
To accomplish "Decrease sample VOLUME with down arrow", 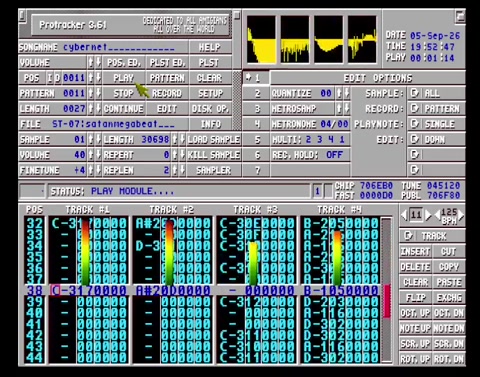I will click(98, 155).
